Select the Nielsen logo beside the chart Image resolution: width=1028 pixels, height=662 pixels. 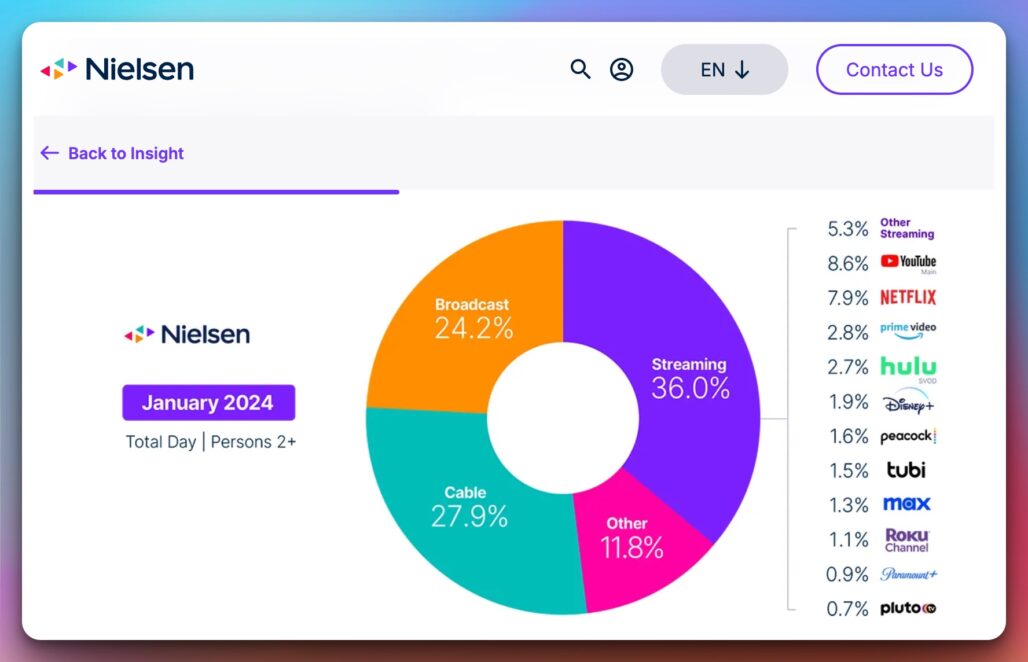[x=187, y=334]
